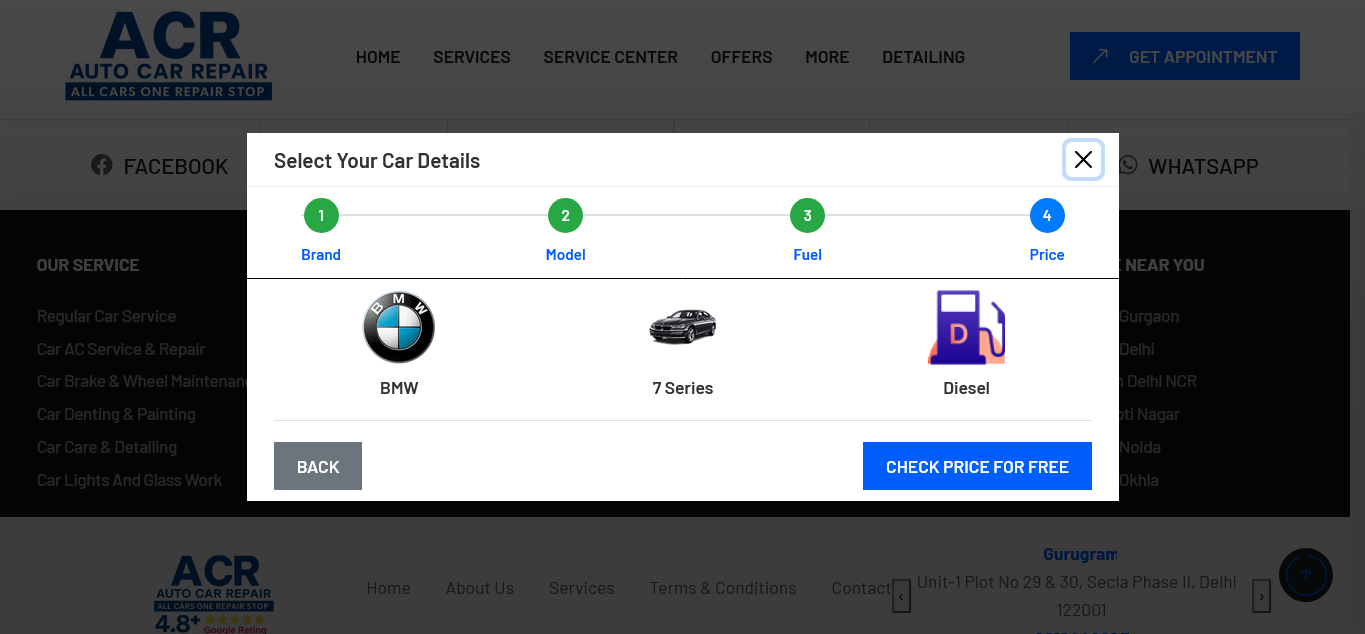
Task: Go to DETAILING navigation item
Action: pos(923,57)
